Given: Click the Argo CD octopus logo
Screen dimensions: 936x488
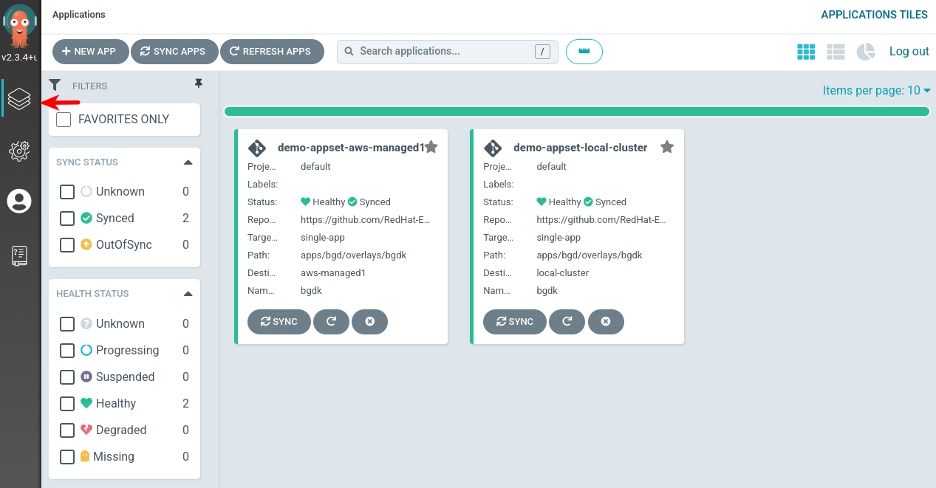Looking at the screenshot, I should pyautogui.click(x=20, y=26).
